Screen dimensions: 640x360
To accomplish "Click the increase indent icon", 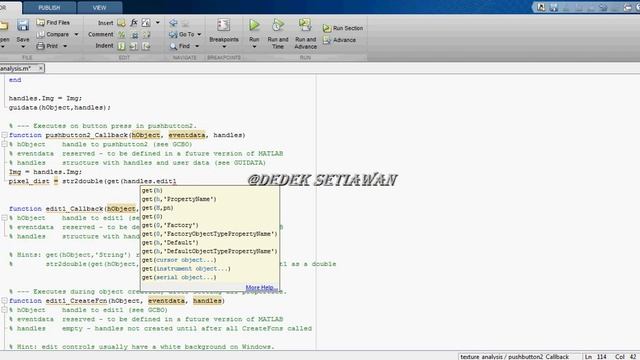I will click(x=134, y=46).
